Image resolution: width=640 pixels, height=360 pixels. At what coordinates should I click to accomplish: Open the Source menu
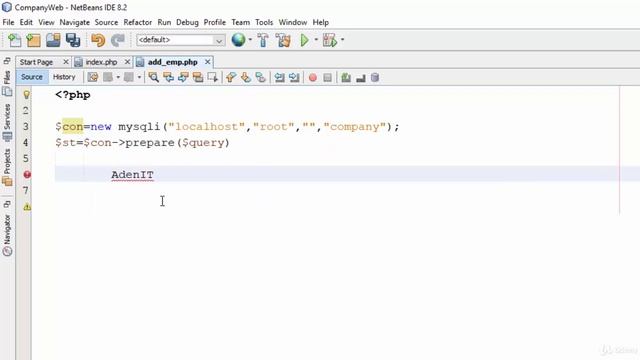coord(106,22)
